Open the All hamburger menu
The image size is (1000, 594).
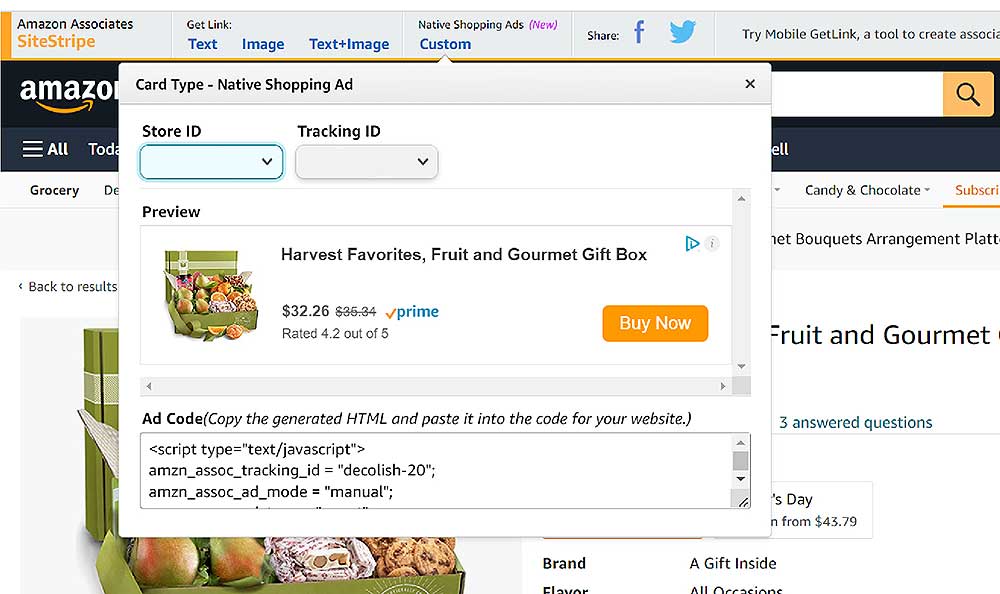(x=45, y=148)
